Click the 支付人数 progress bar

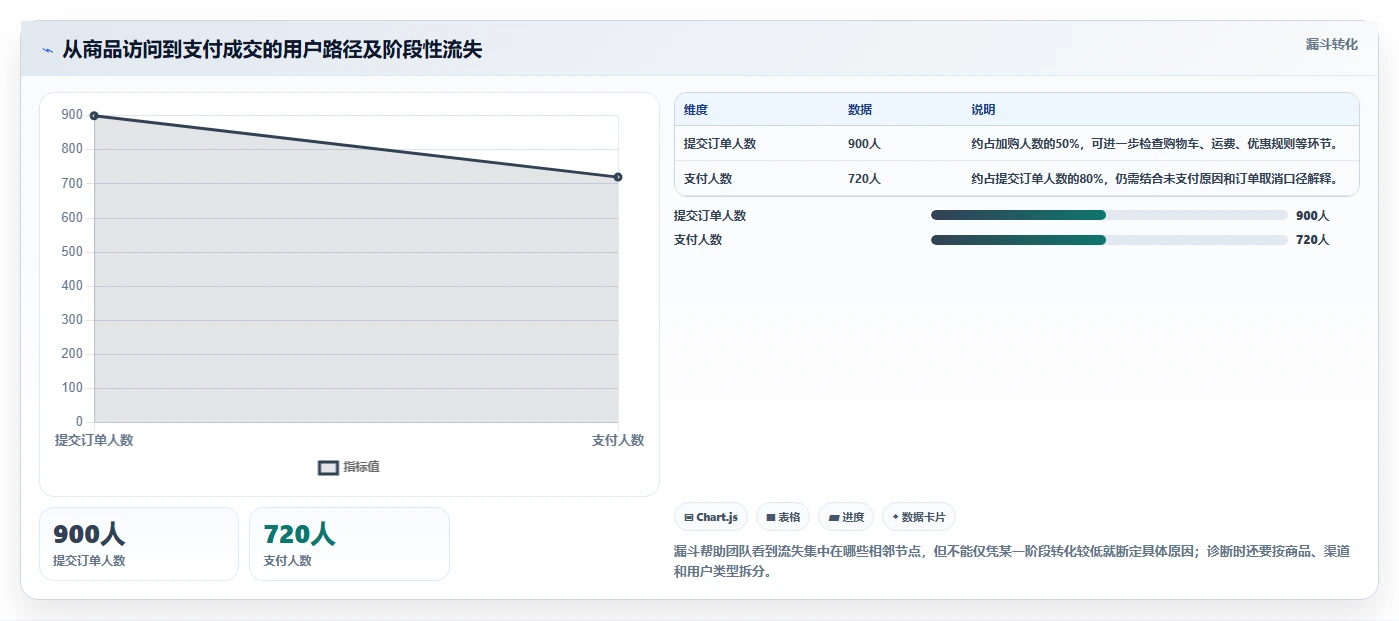[1109, 240]
